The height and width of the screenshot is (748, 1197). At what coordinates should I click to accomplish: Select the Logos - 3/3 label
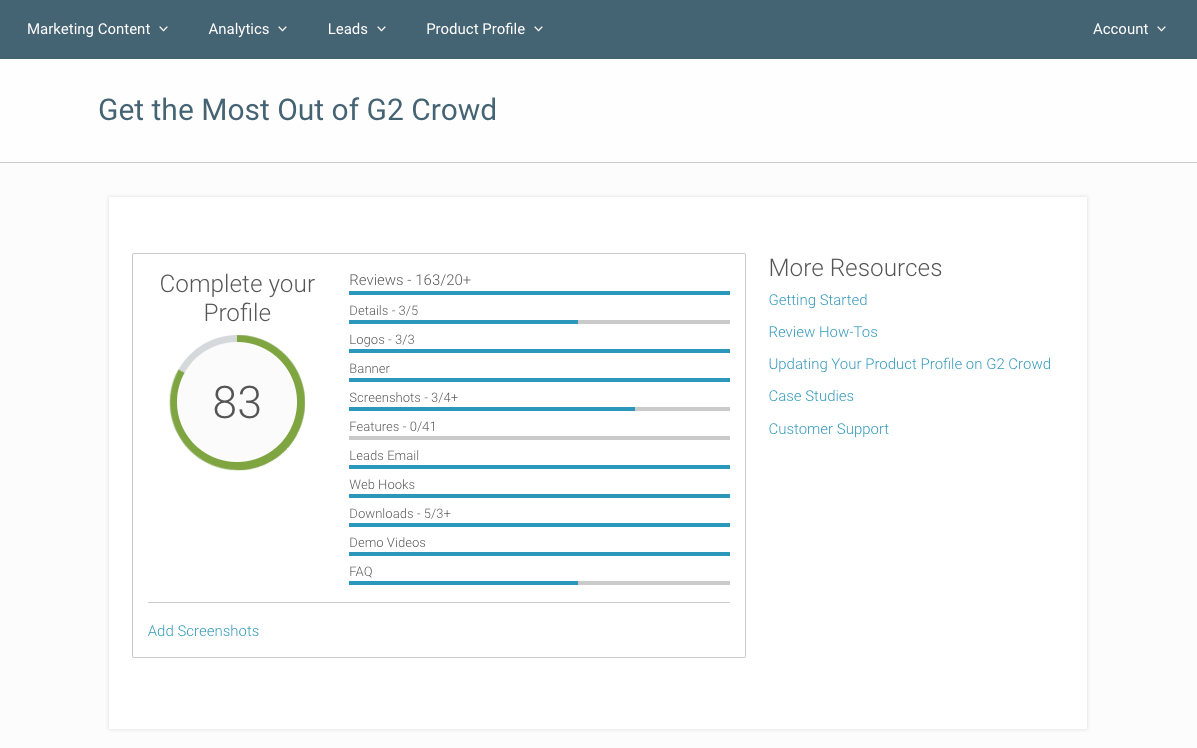pos(382,340)
